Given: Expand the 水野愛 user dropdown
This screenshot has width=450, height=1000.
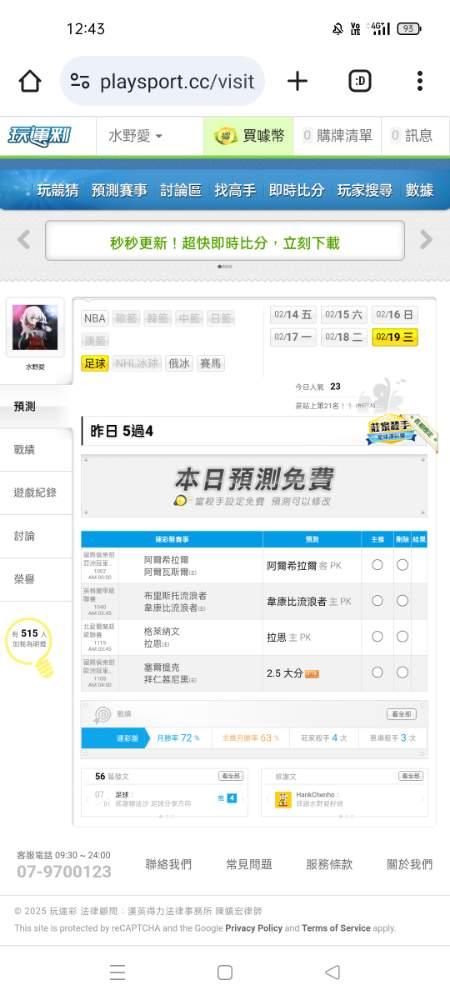Looking at the screenshot, I should click(x=135, y=136).
